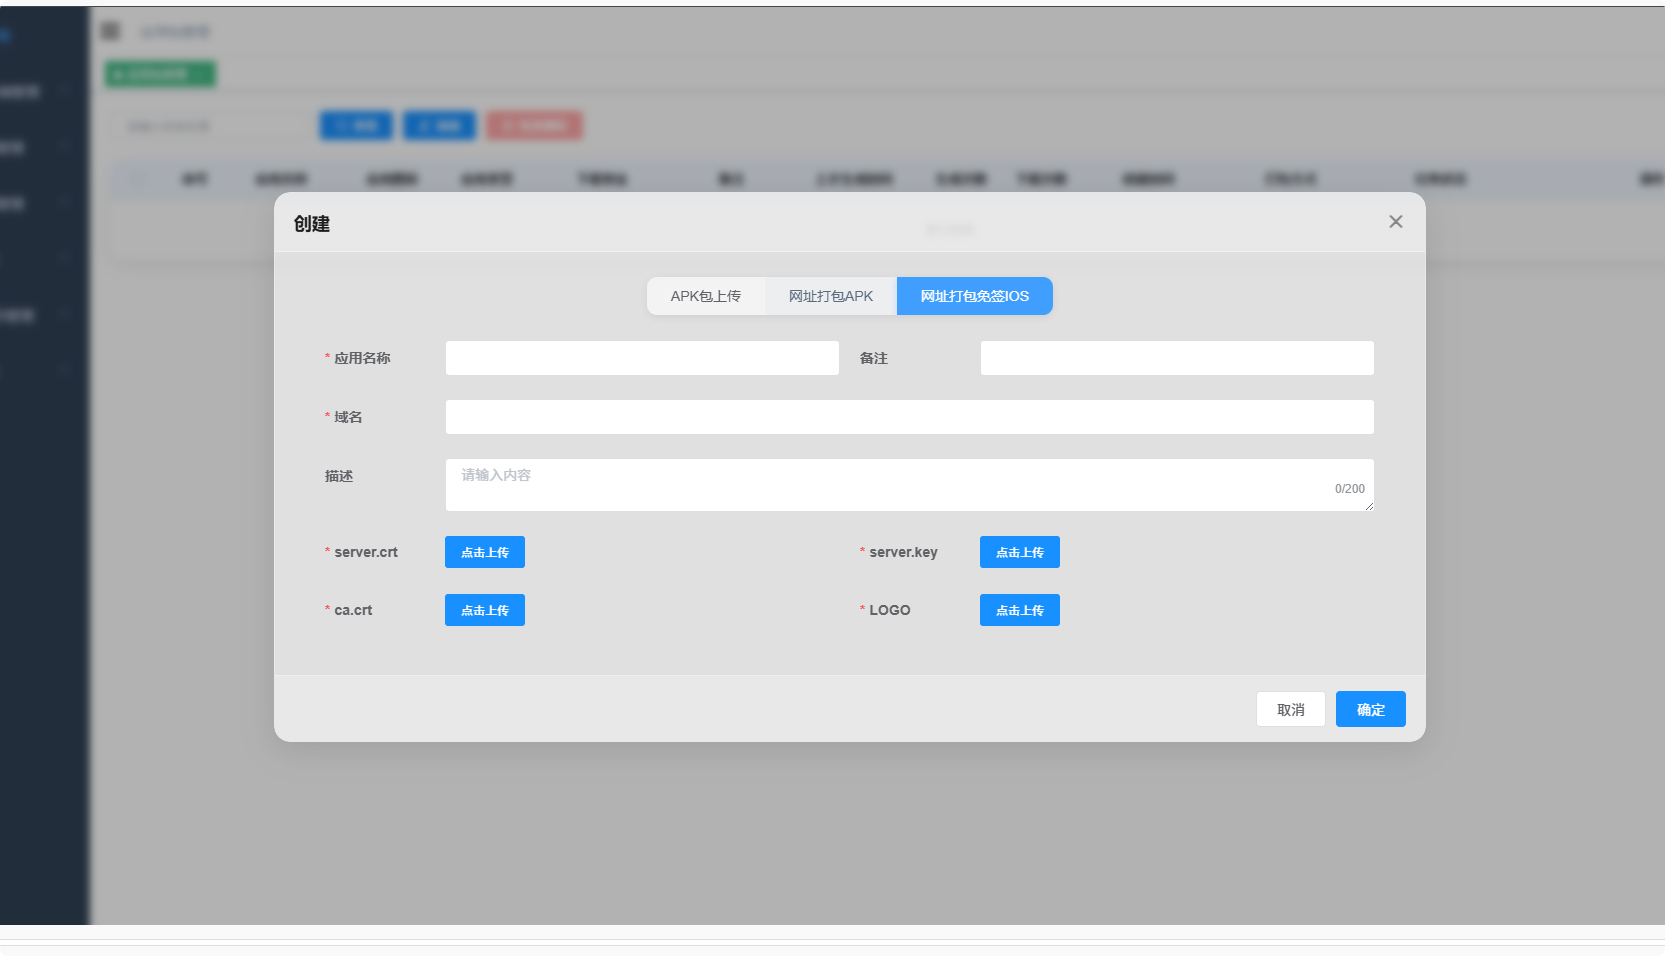Close the 创建 dialog with the X icon
The image size is (1665, 956).
coord(1395,222)
